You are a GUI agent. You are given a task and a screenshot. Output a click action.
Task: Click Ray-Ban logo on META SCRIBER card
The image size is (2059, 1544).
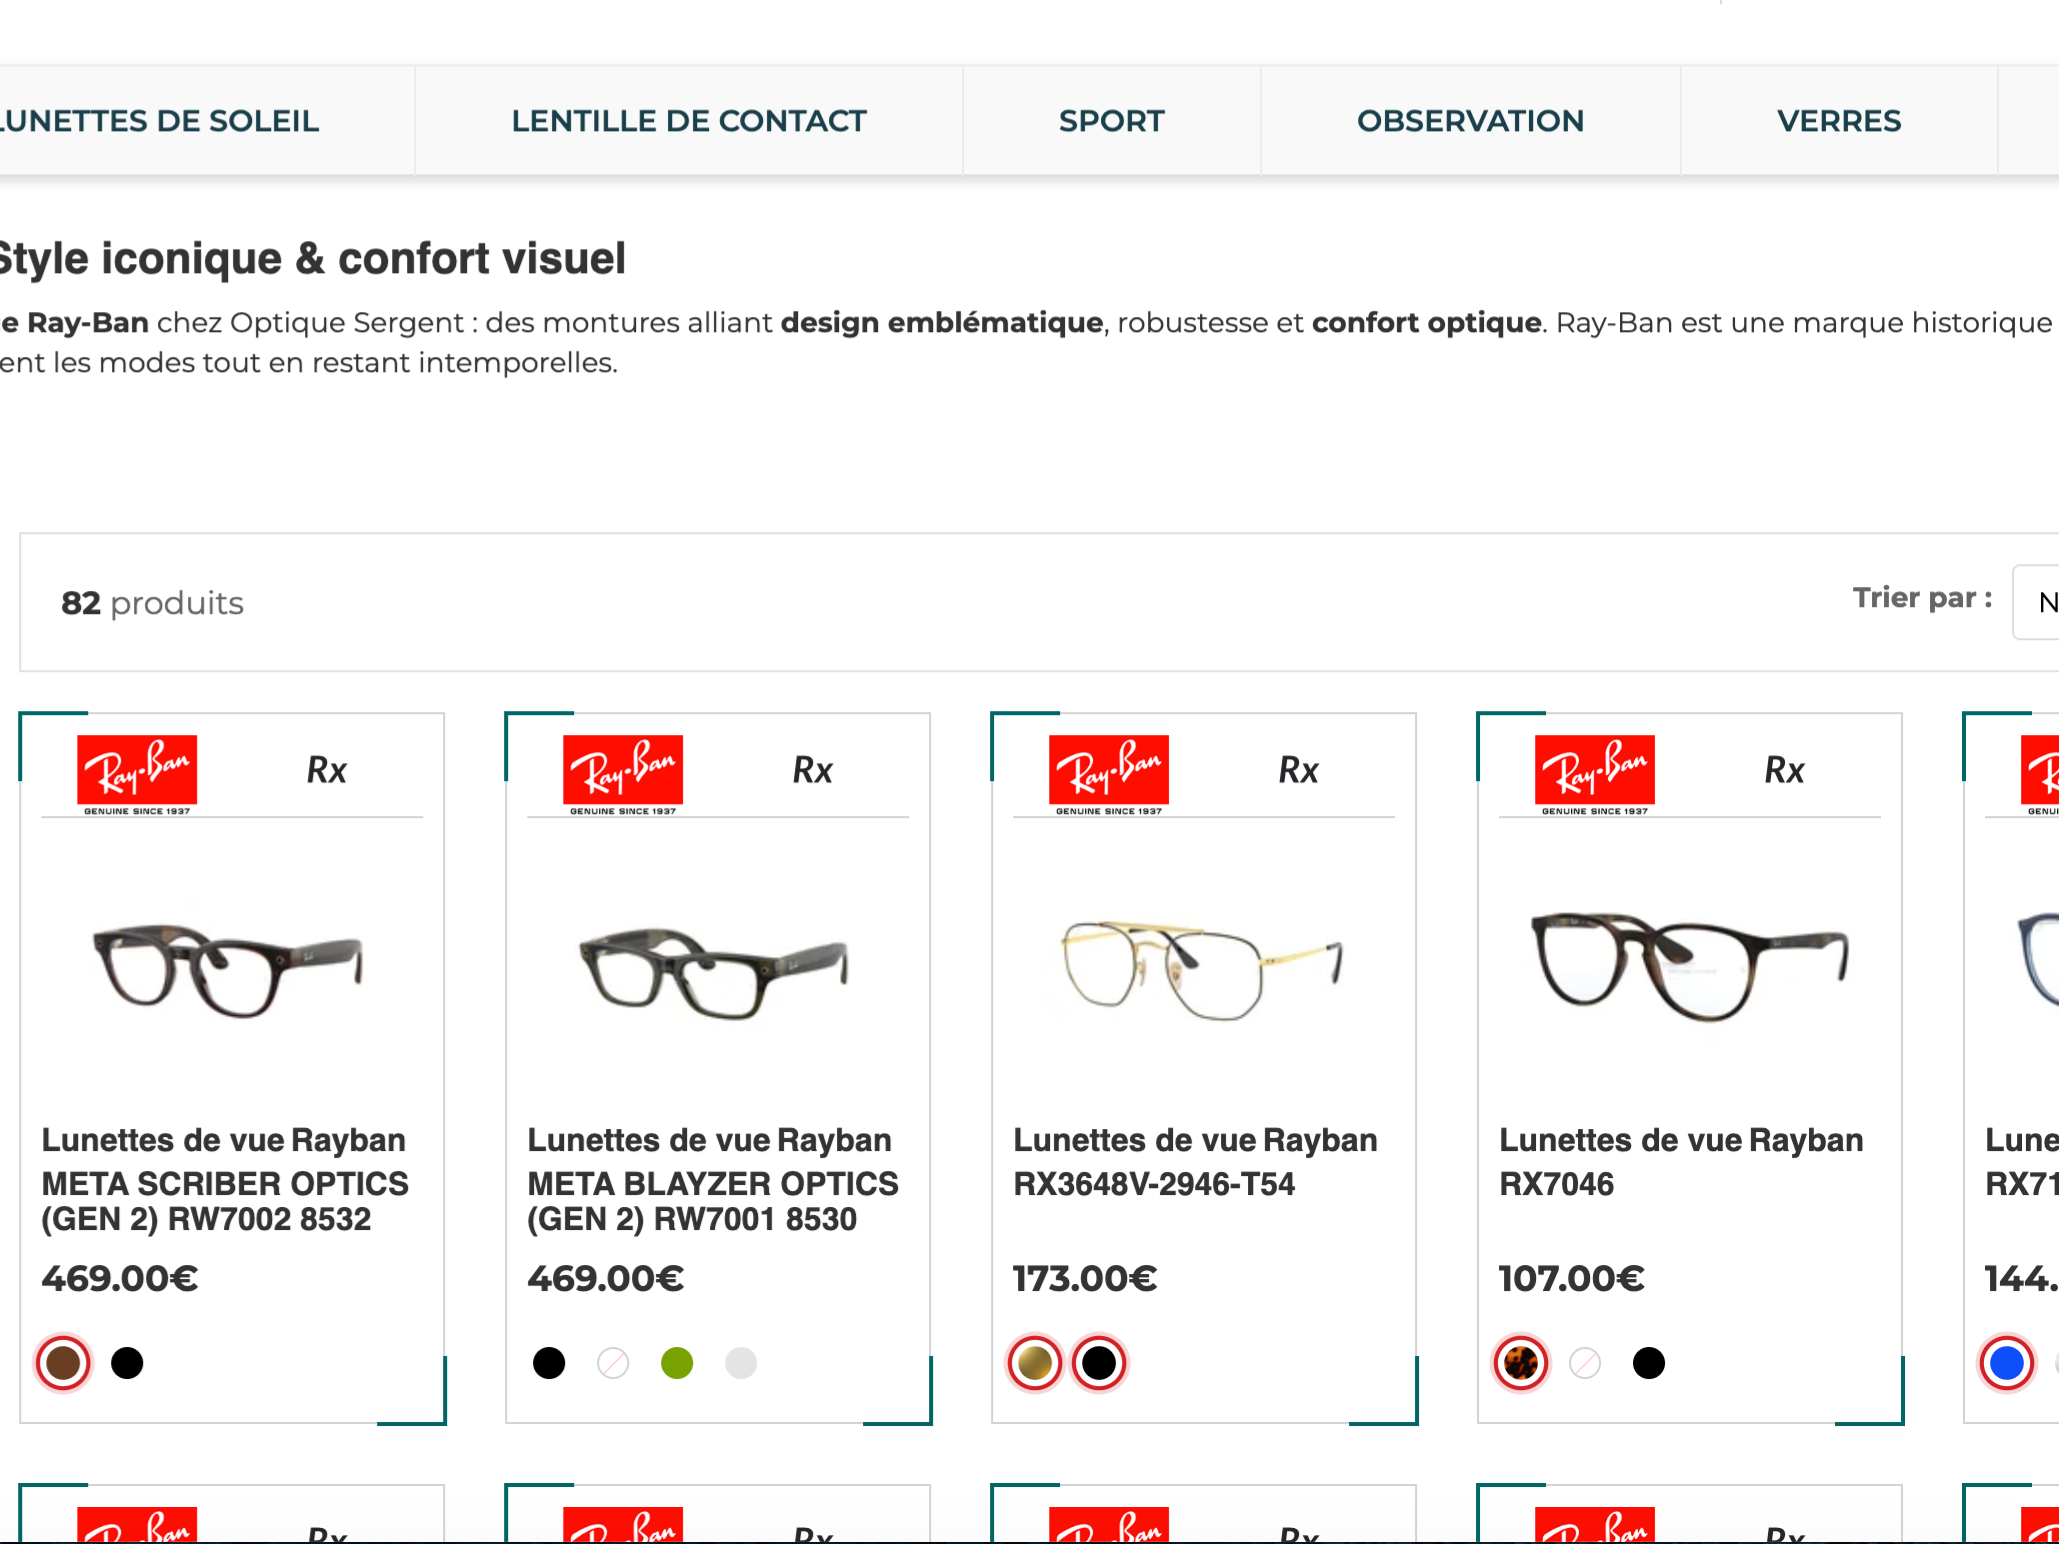point(137,775)
